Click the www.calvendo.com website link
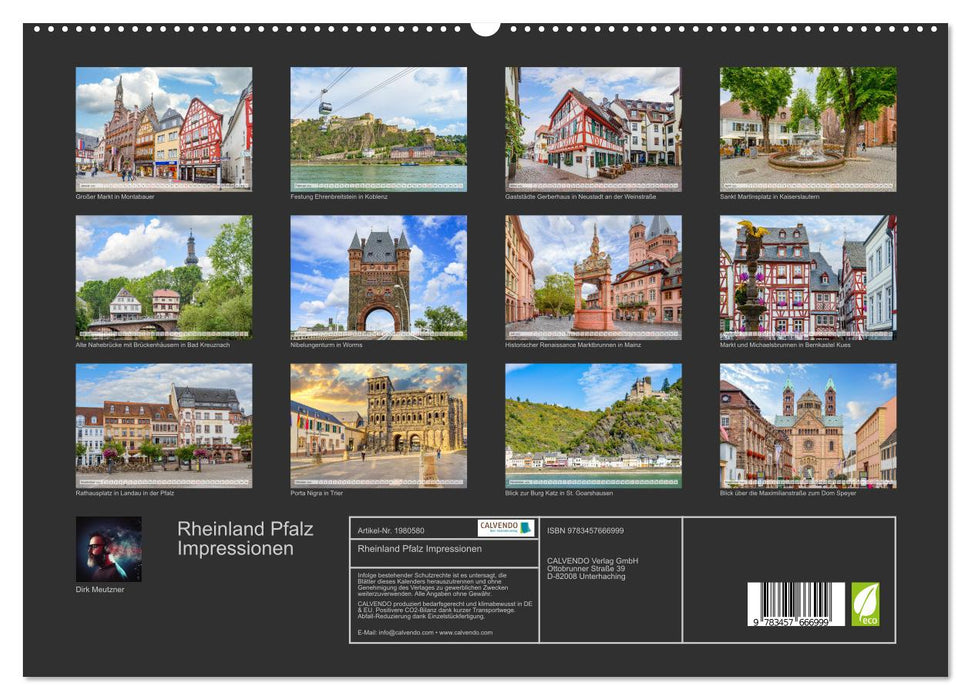The image size is (971, 700). tap(466, 633)
